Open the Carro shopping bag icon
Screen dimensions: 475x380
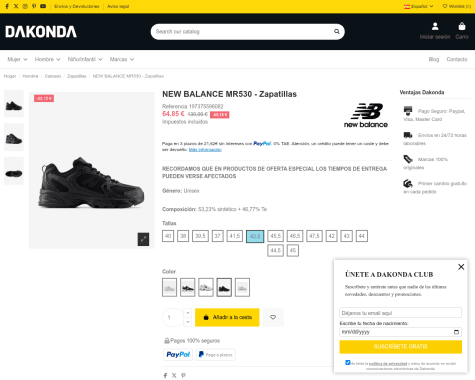(x=462, y=26)
